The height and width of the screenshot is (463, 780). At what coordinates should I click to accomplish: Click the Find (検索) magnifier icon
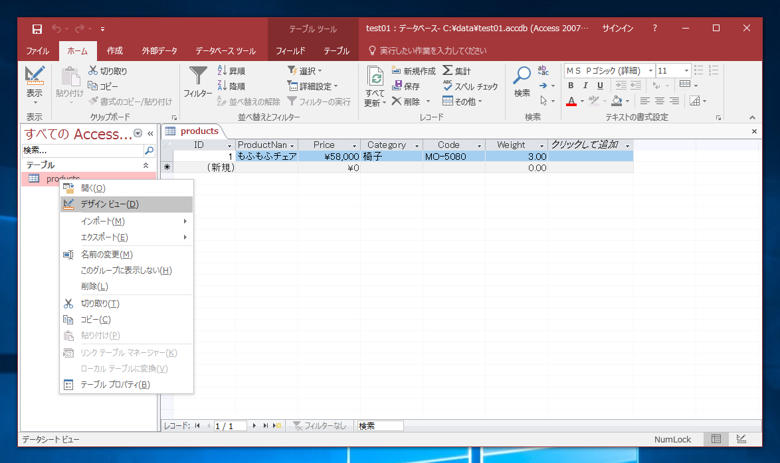pos(522,76)
